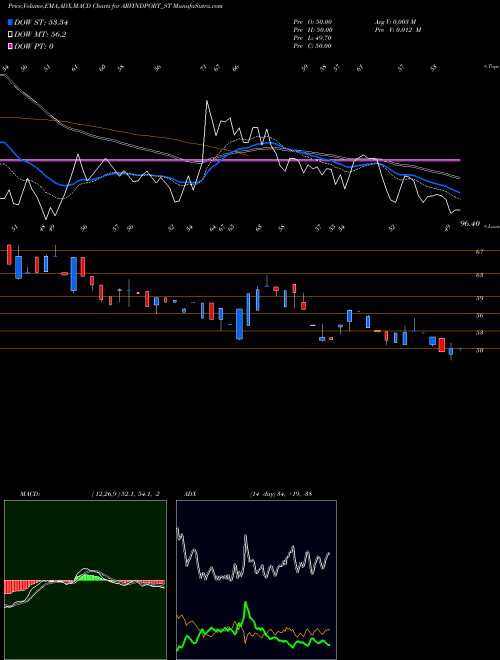The height and width of the screenshot is (660, 500).
Task: Select the DOW PT: 0 label
Action: (x=34, y=46)
